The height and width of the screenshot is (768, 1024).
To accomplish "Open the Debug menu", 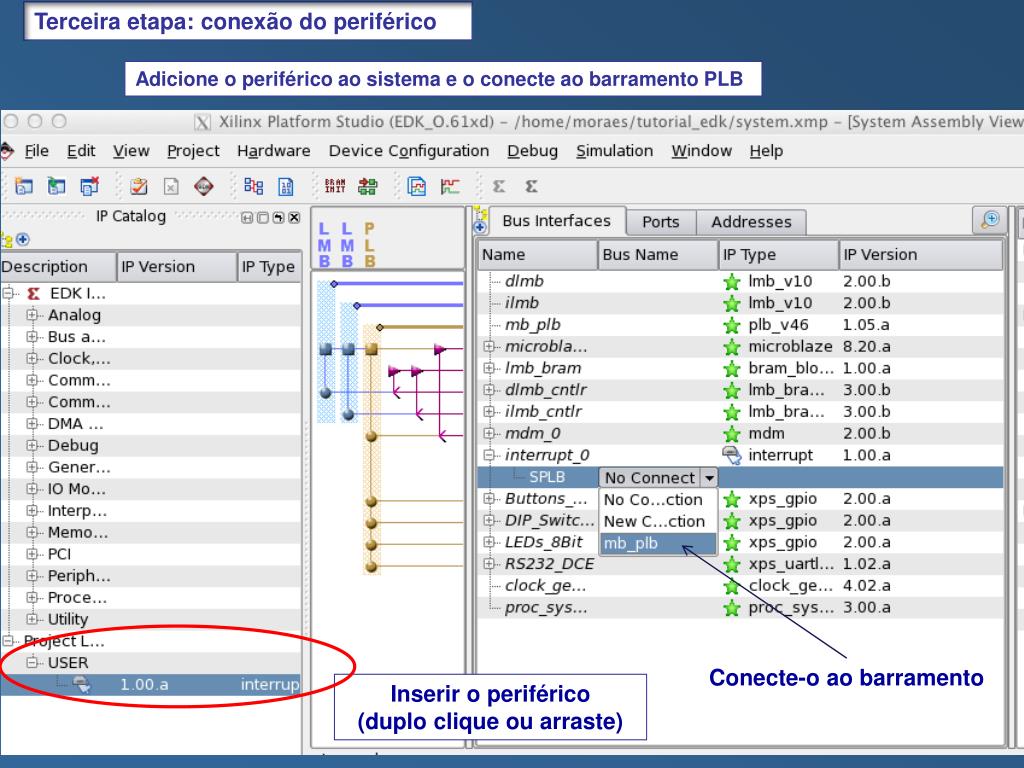I will (x=532, y=151).
